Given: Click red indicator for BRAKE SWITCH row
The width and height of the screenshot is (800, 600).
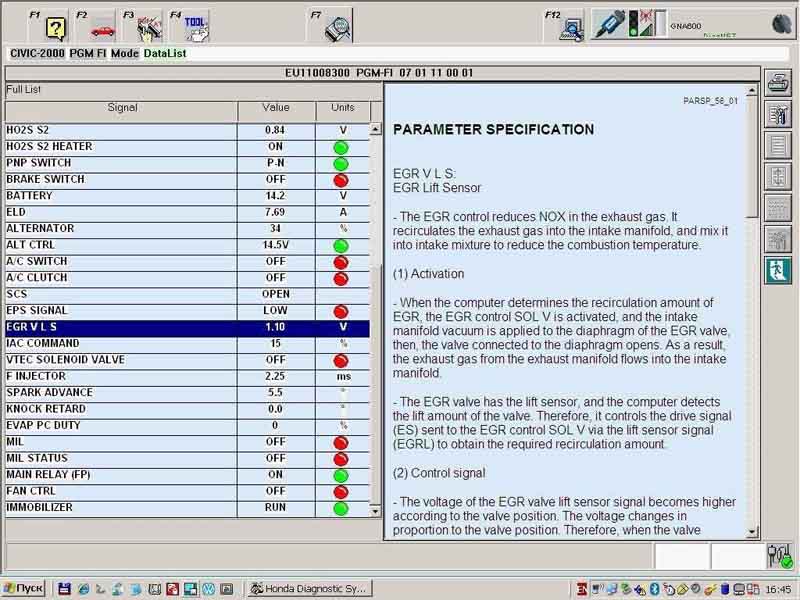Looking at the screenshot, I should [341, 180].
